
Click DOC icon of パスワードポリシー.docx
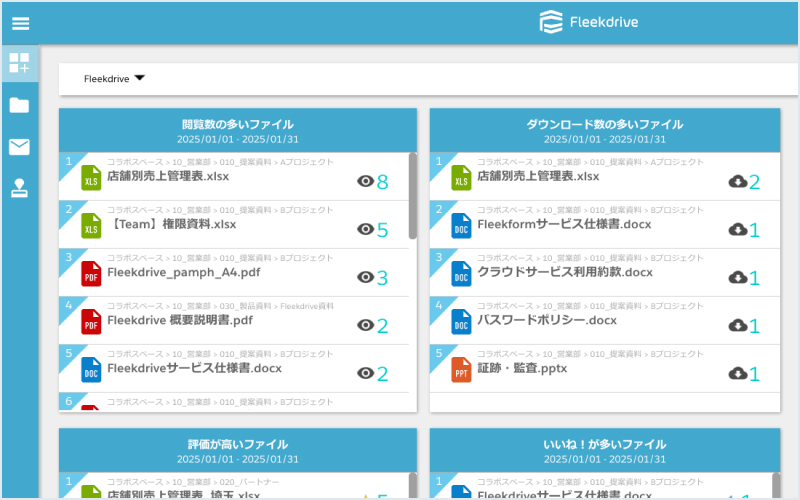tap(461, 322)
